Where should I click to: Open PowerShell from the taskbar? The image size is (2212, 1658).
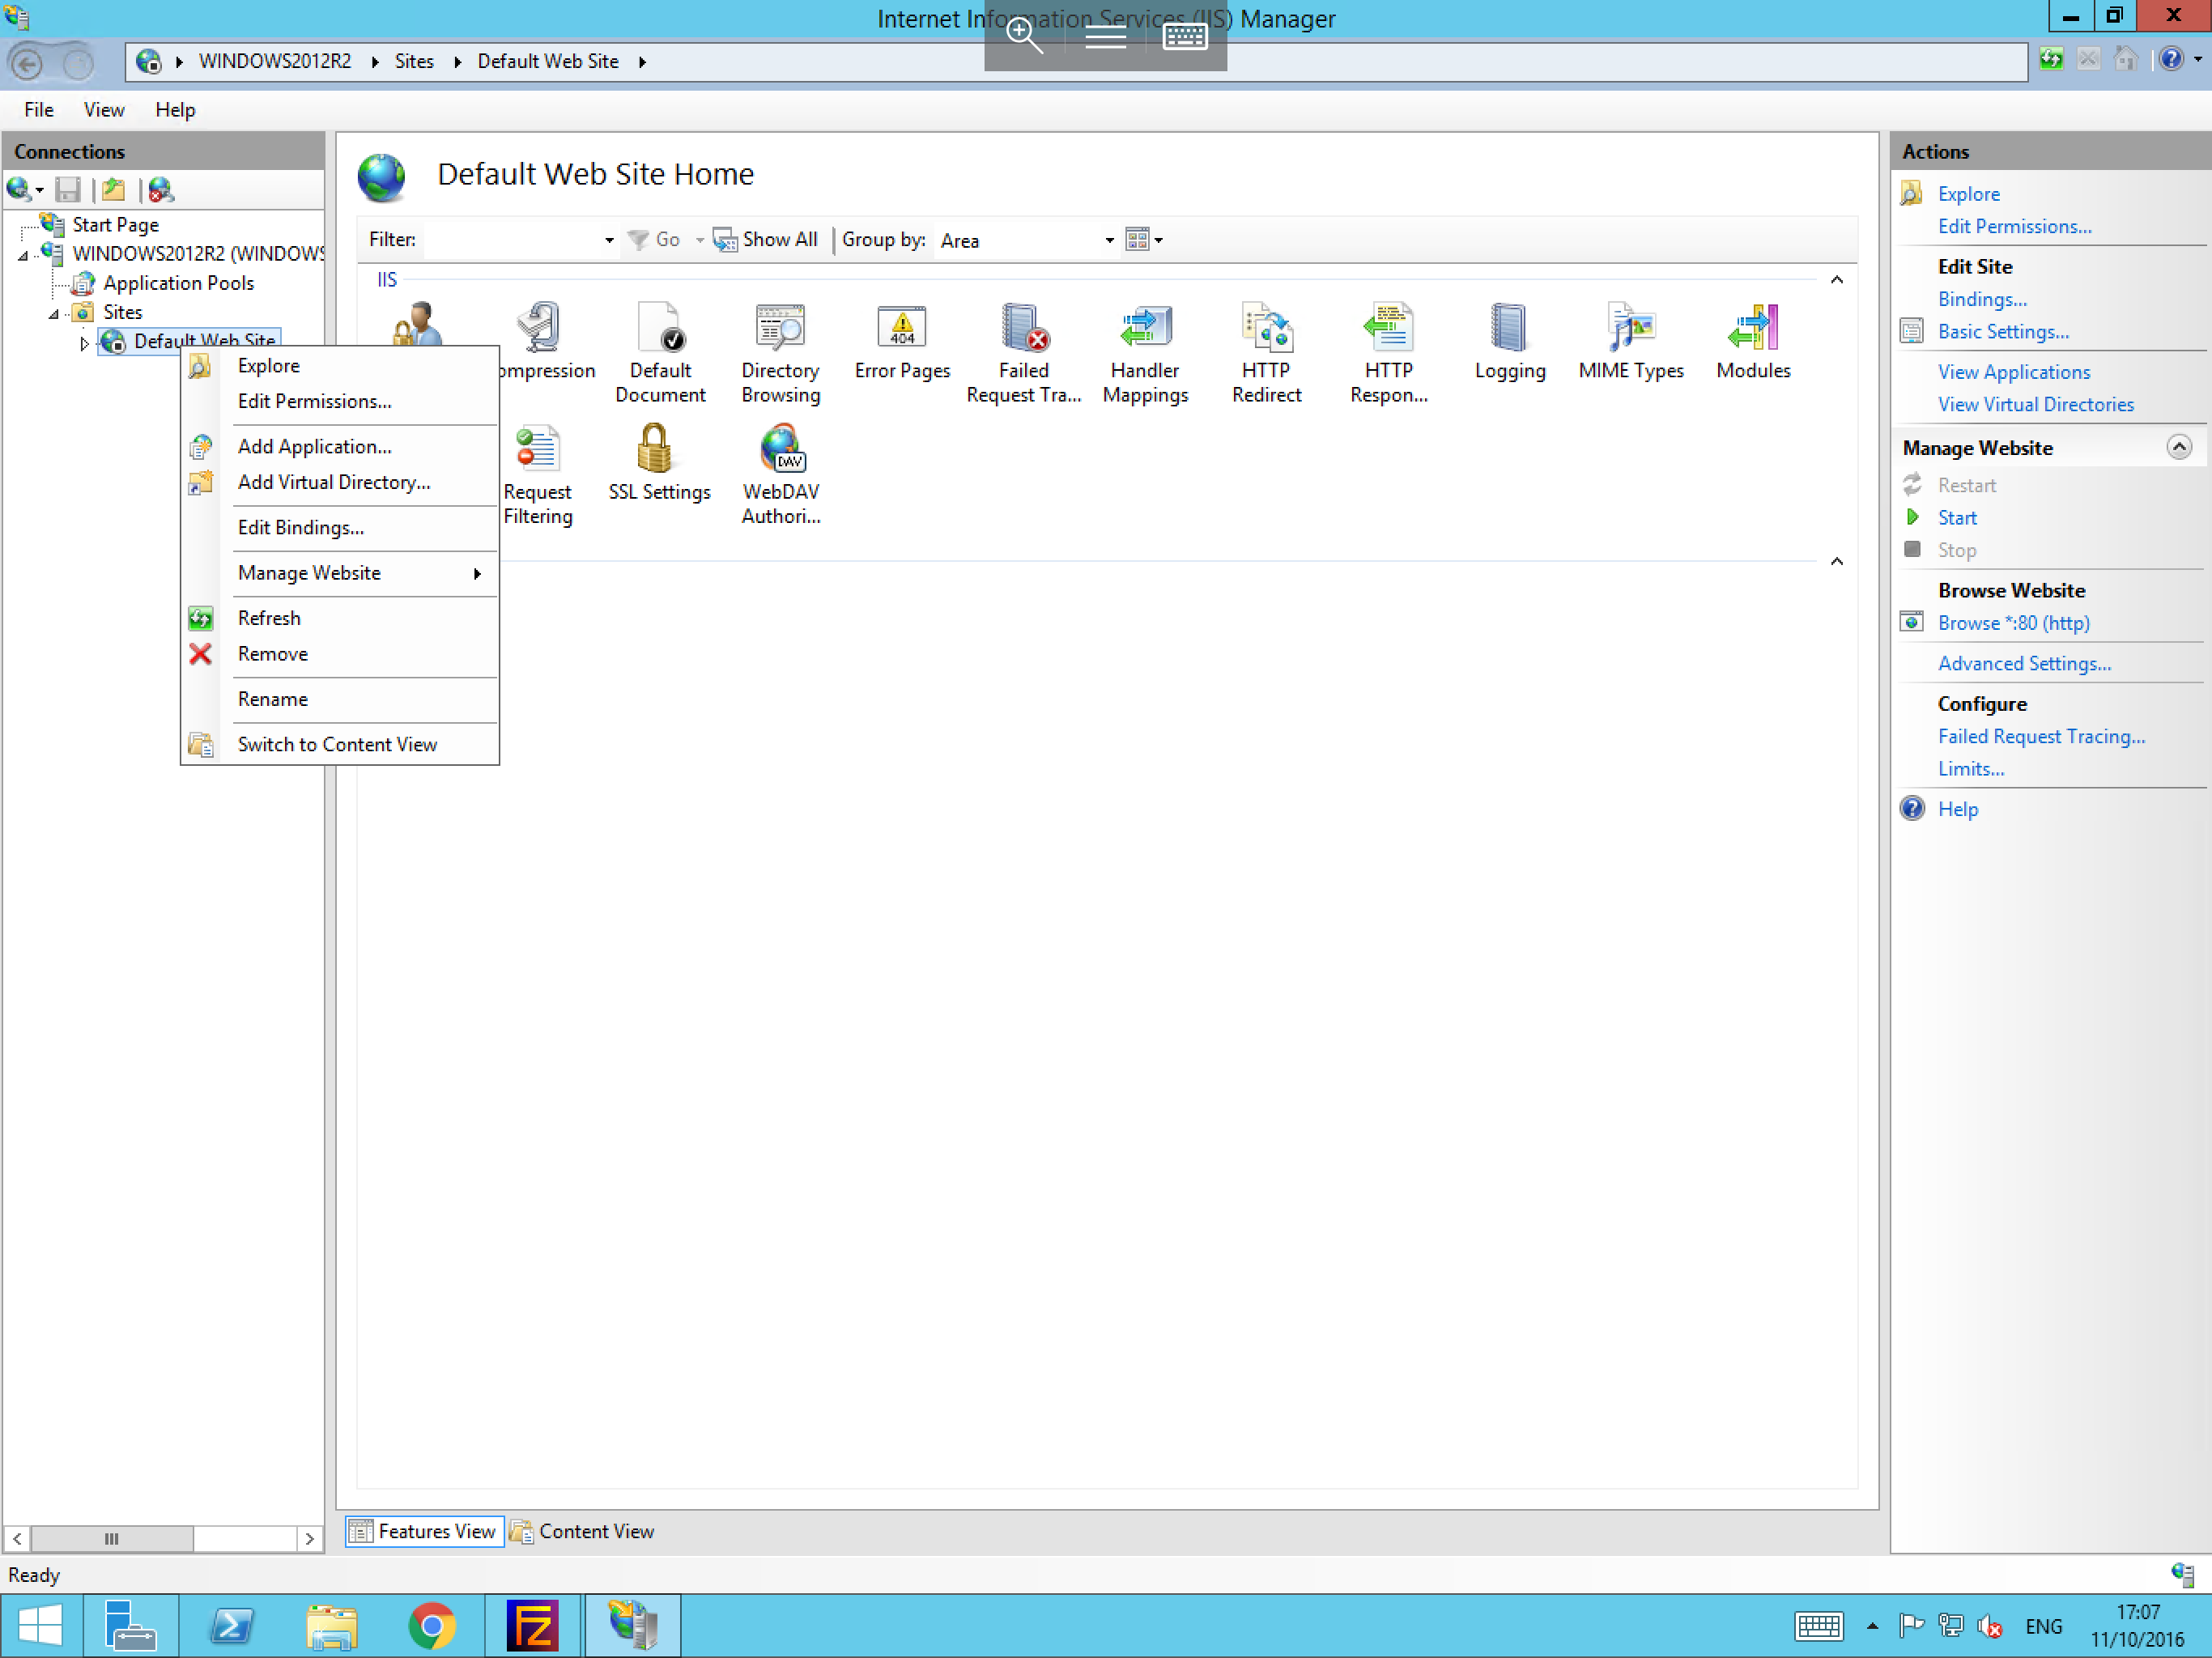point(232,1626)
